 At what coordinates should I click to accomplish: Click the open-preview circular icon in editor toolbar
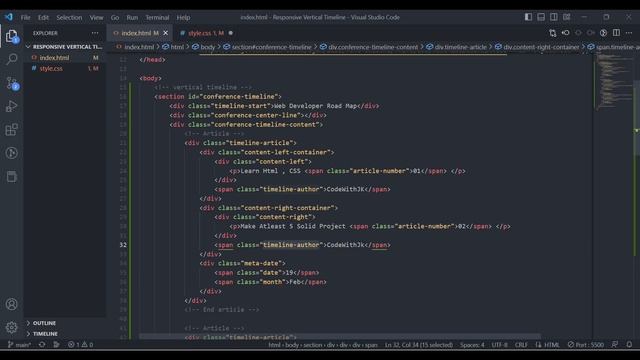pyautogui.click(x=603, y=33)
